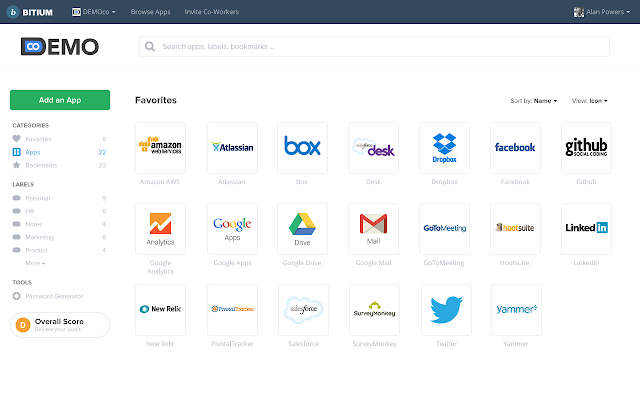Screen dimensions: 640x400
Task: Click the heart icon beside Favorites
Action: point(16,139)
